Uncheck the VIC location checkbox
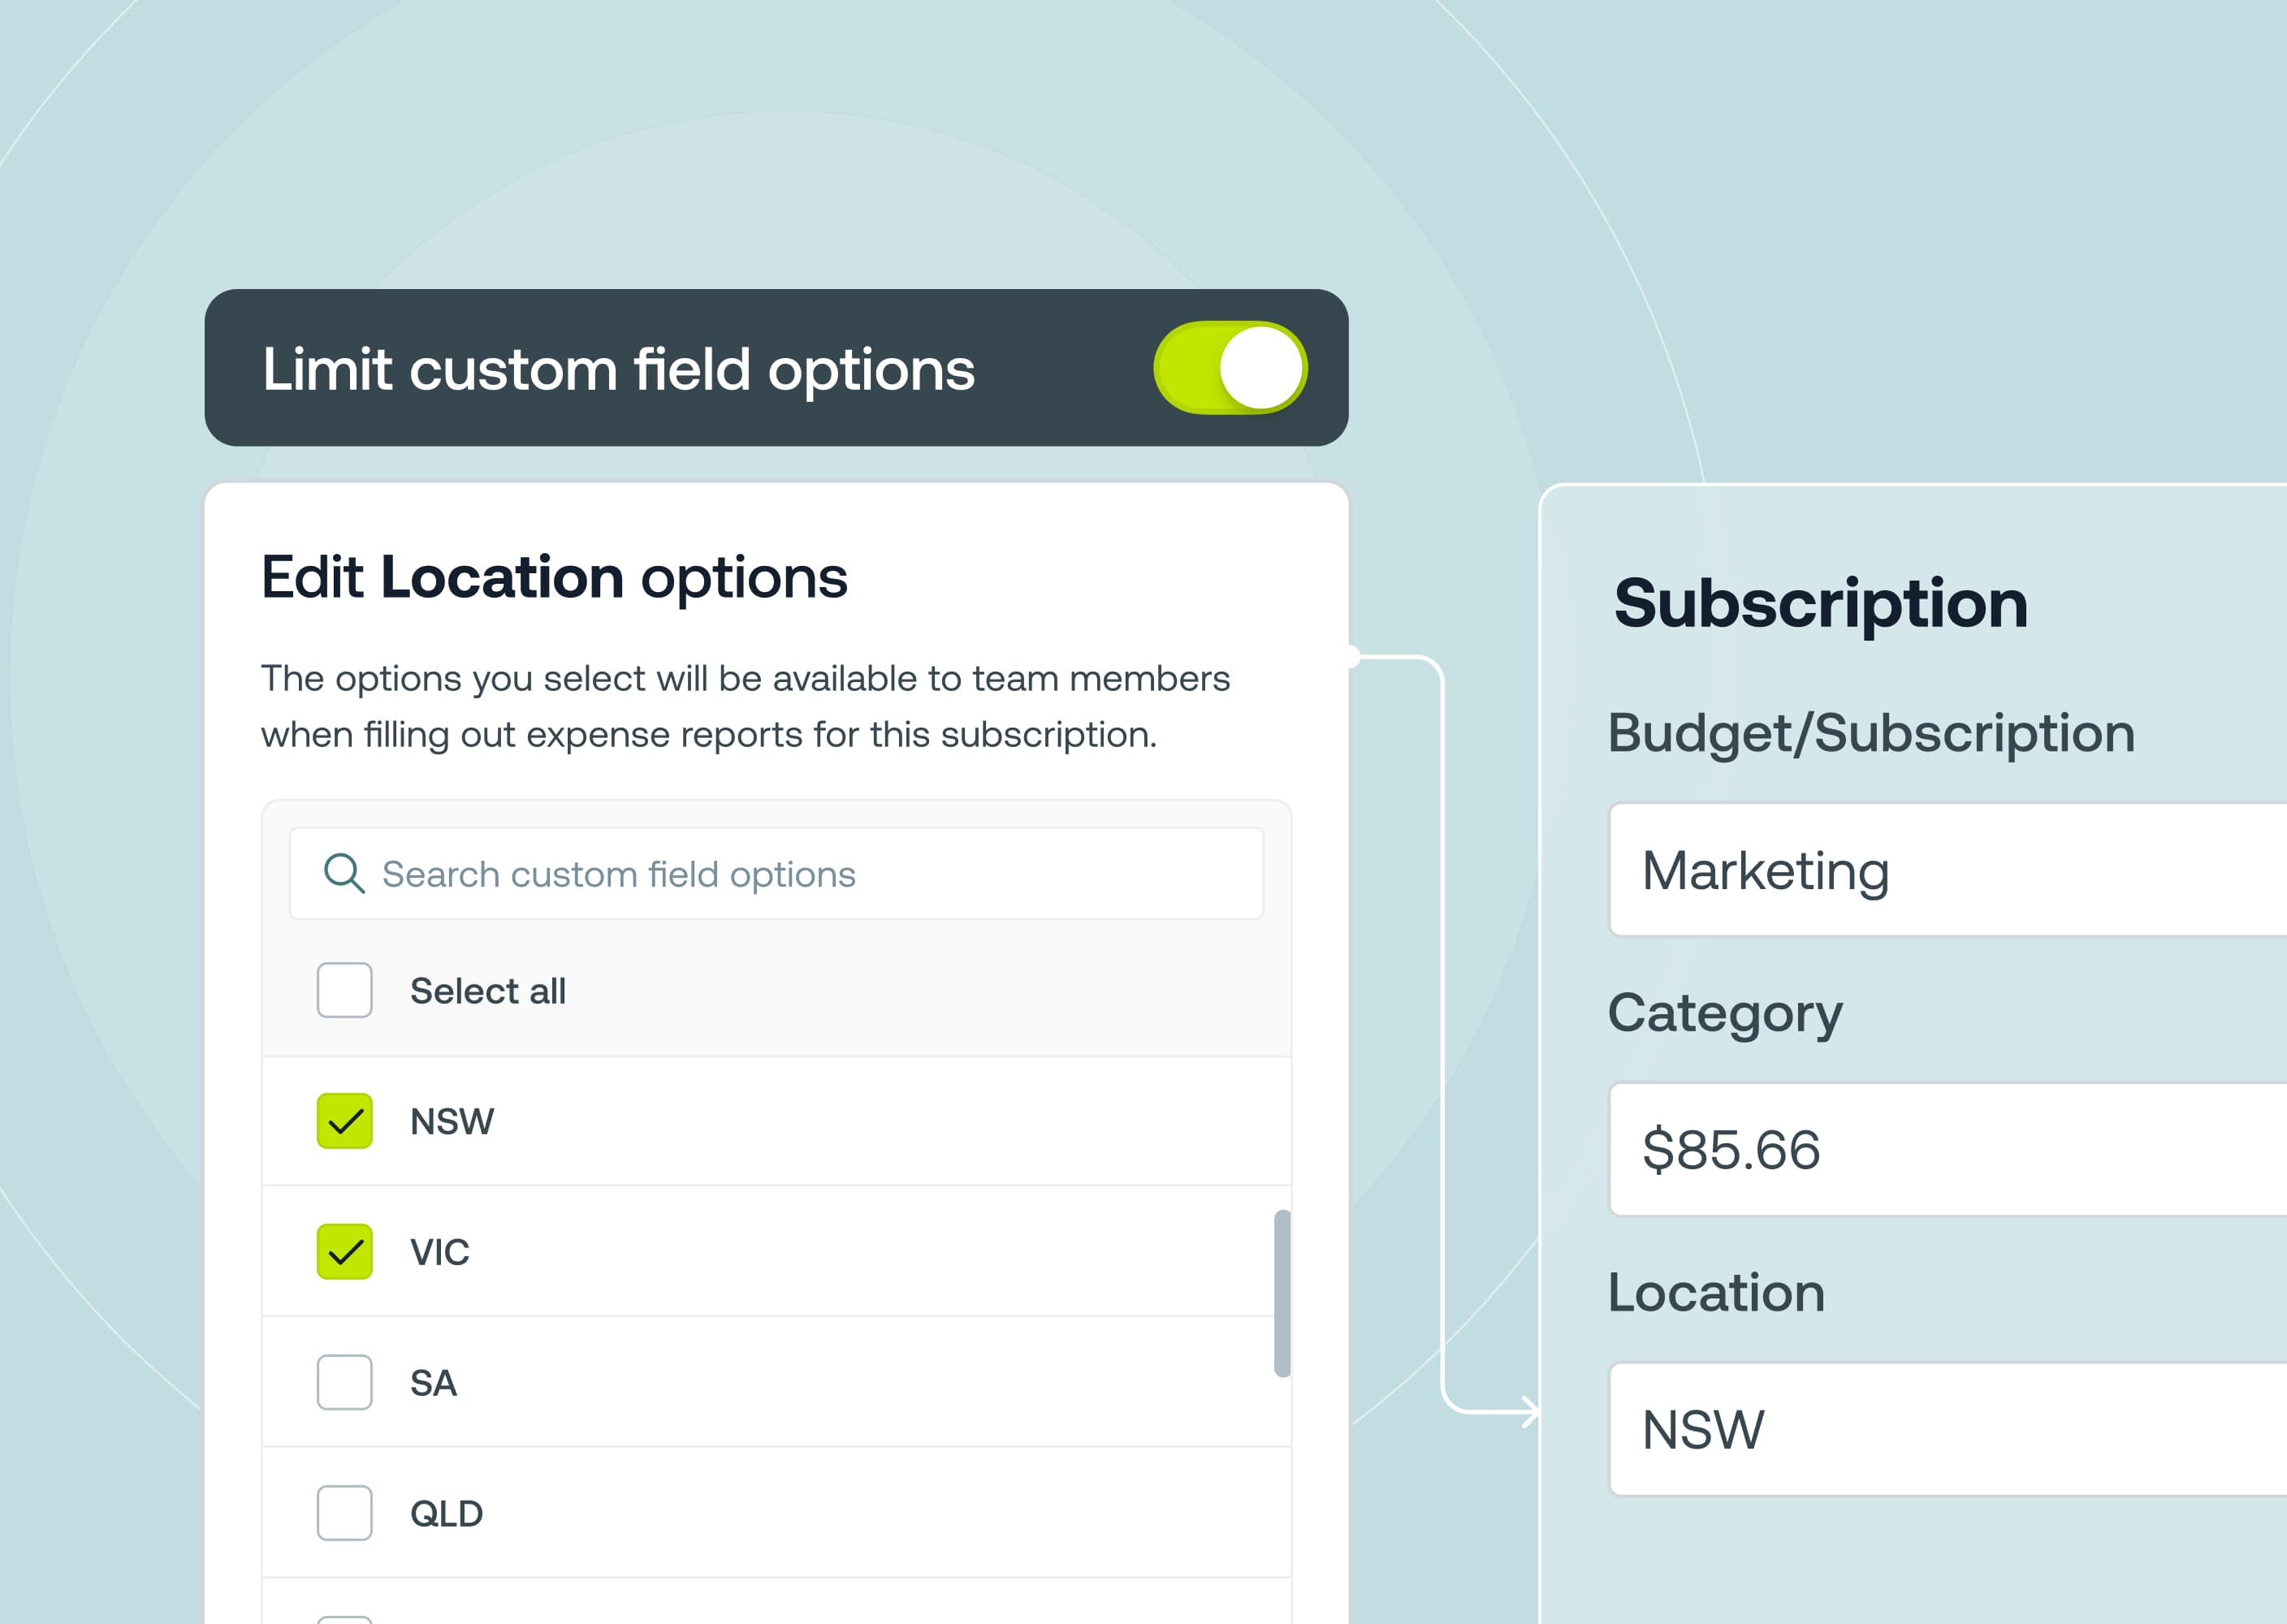Viewport: 2287px width, 1624px height. coord(344,1251)
